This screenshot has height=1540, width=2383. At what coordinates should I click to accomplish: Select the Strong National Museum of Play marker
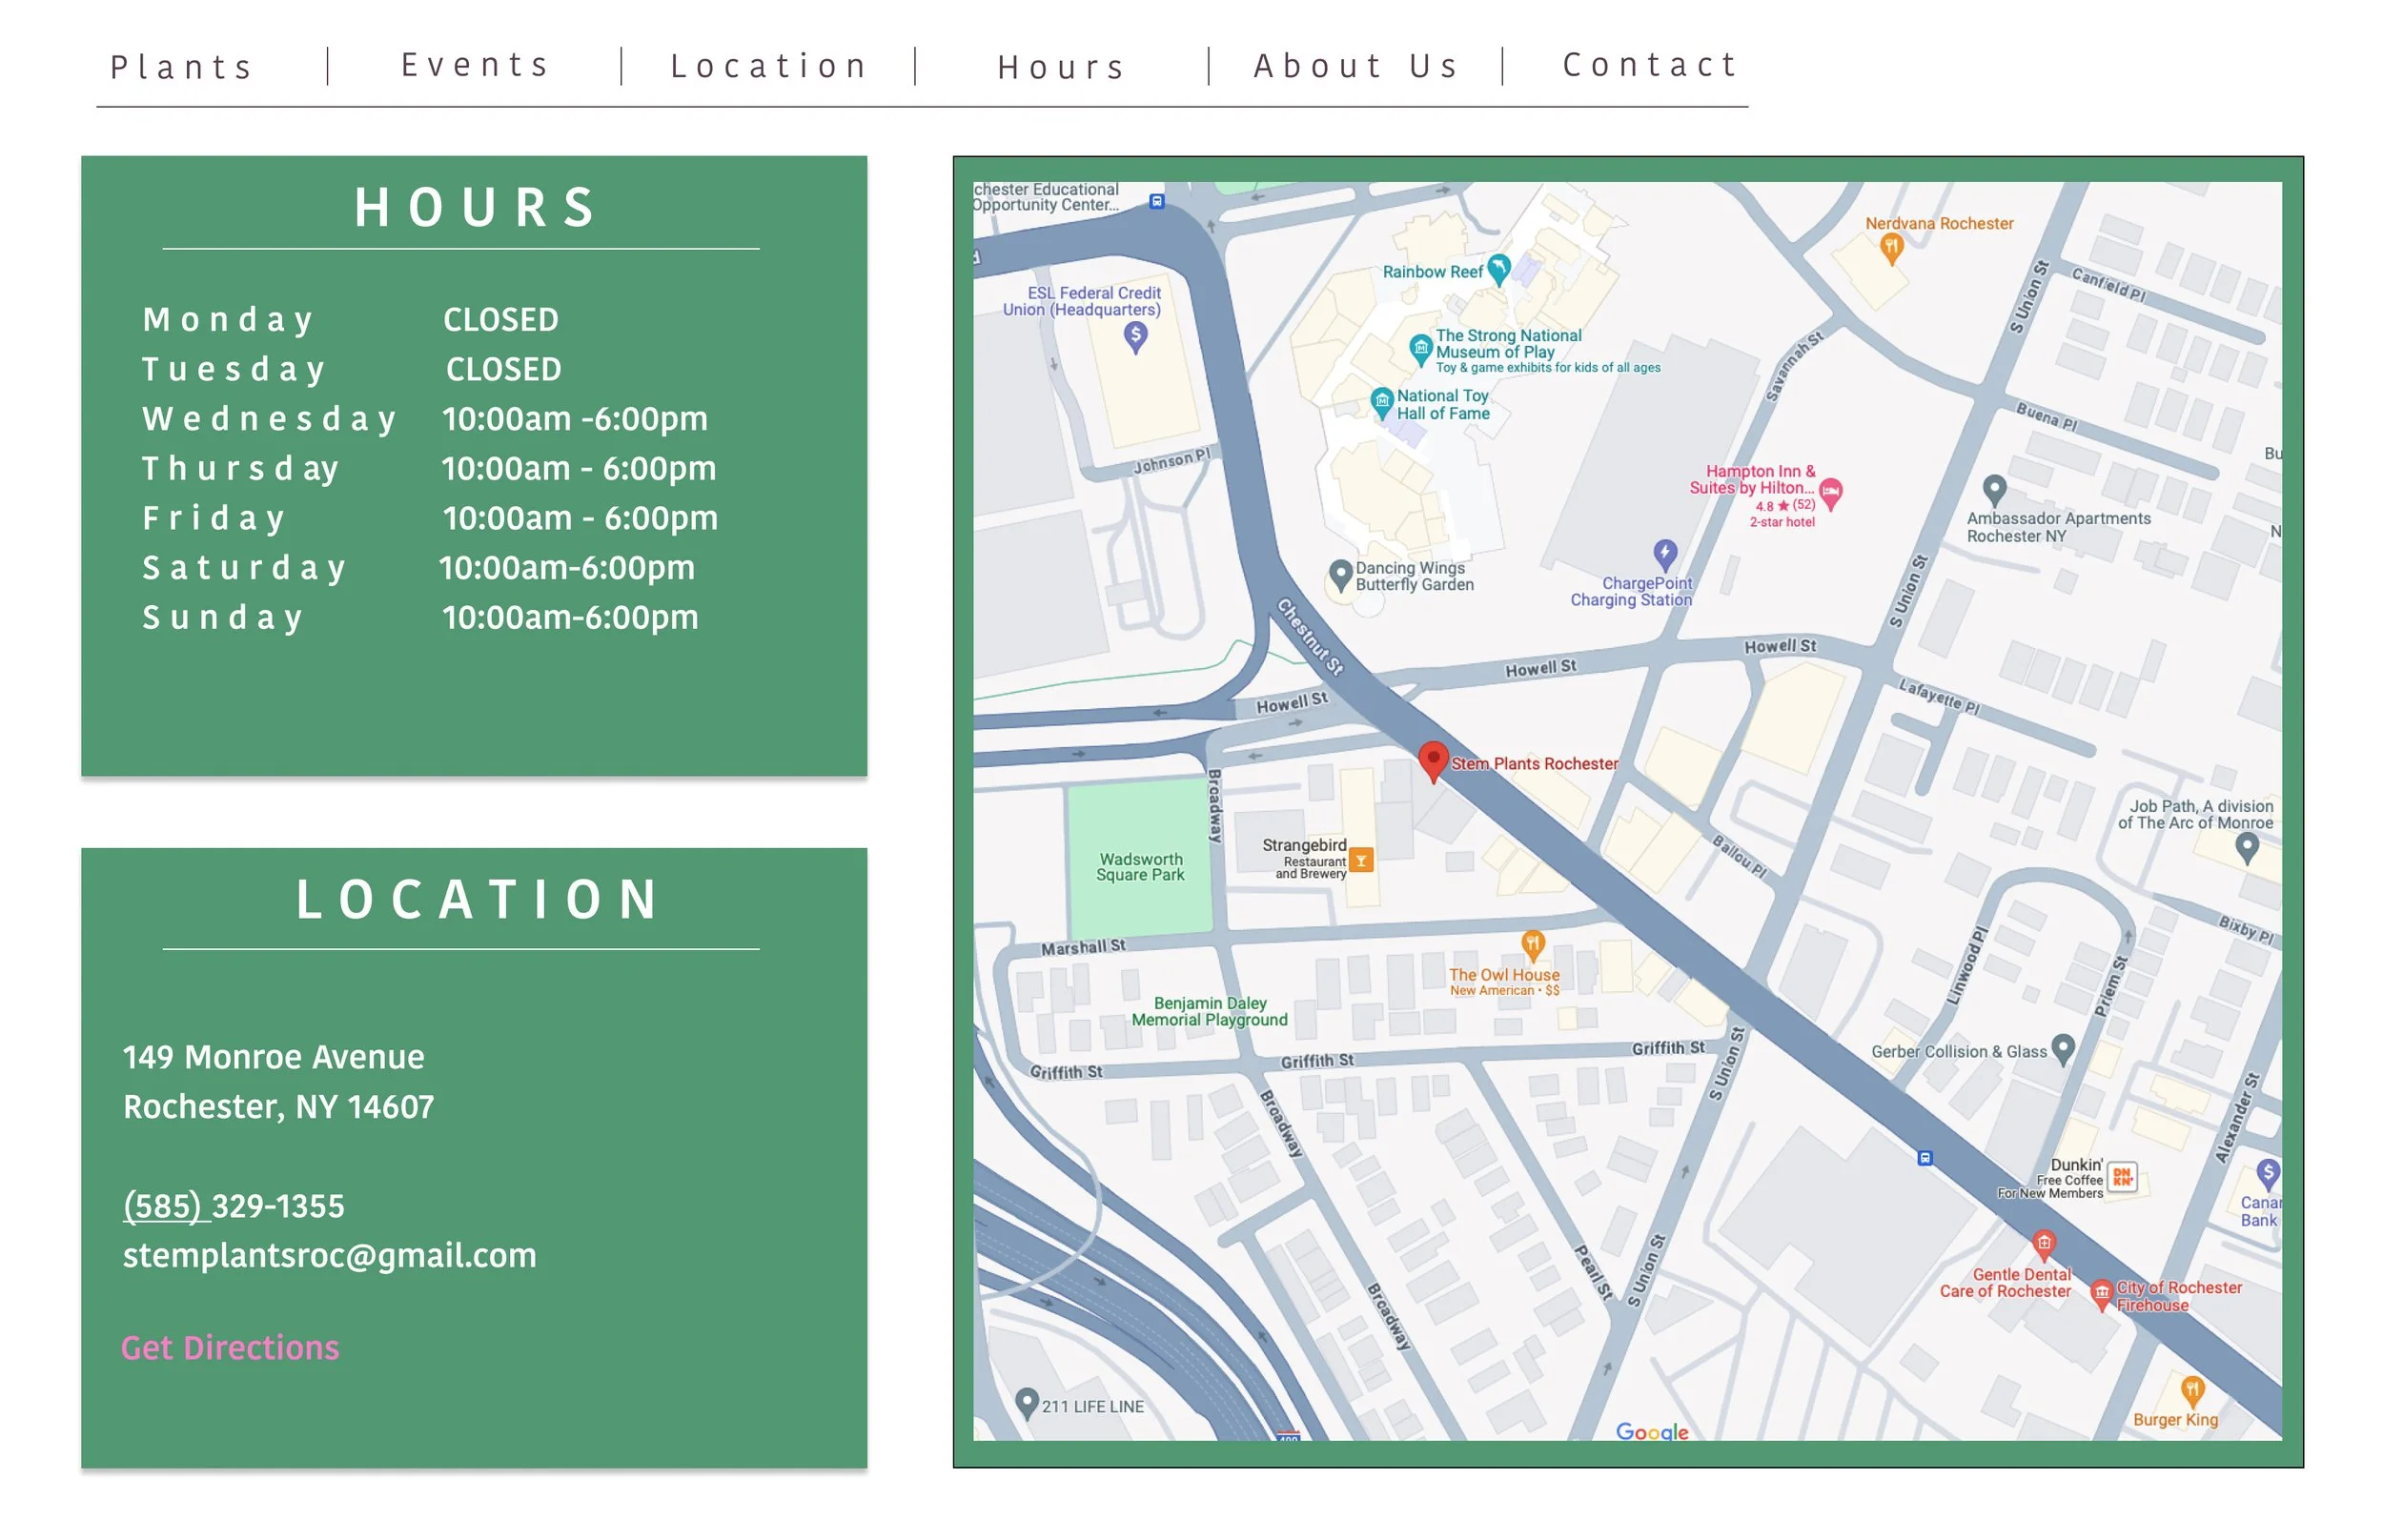1420,348
